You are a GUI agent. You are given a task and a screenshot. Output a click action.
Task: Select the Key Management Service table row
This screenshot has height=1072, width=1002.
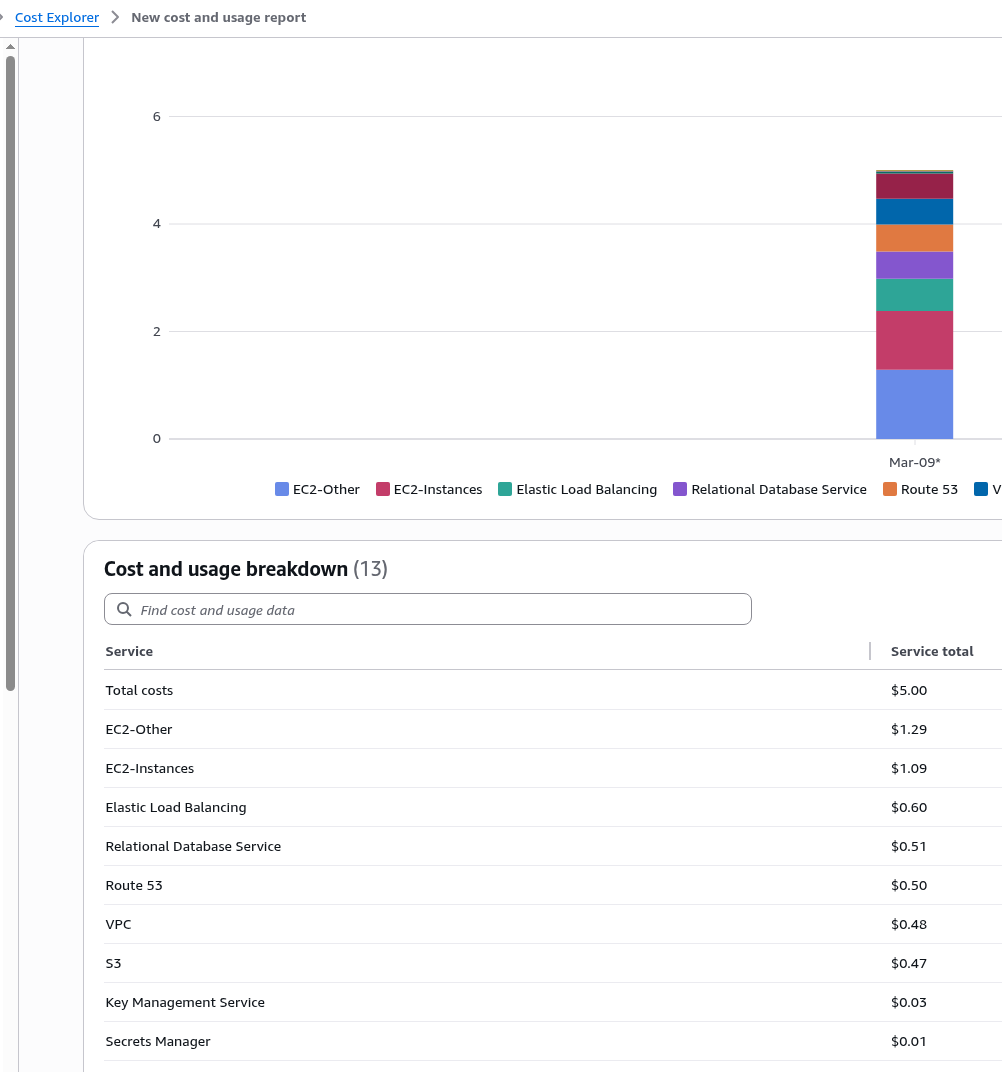(185, 1002)
